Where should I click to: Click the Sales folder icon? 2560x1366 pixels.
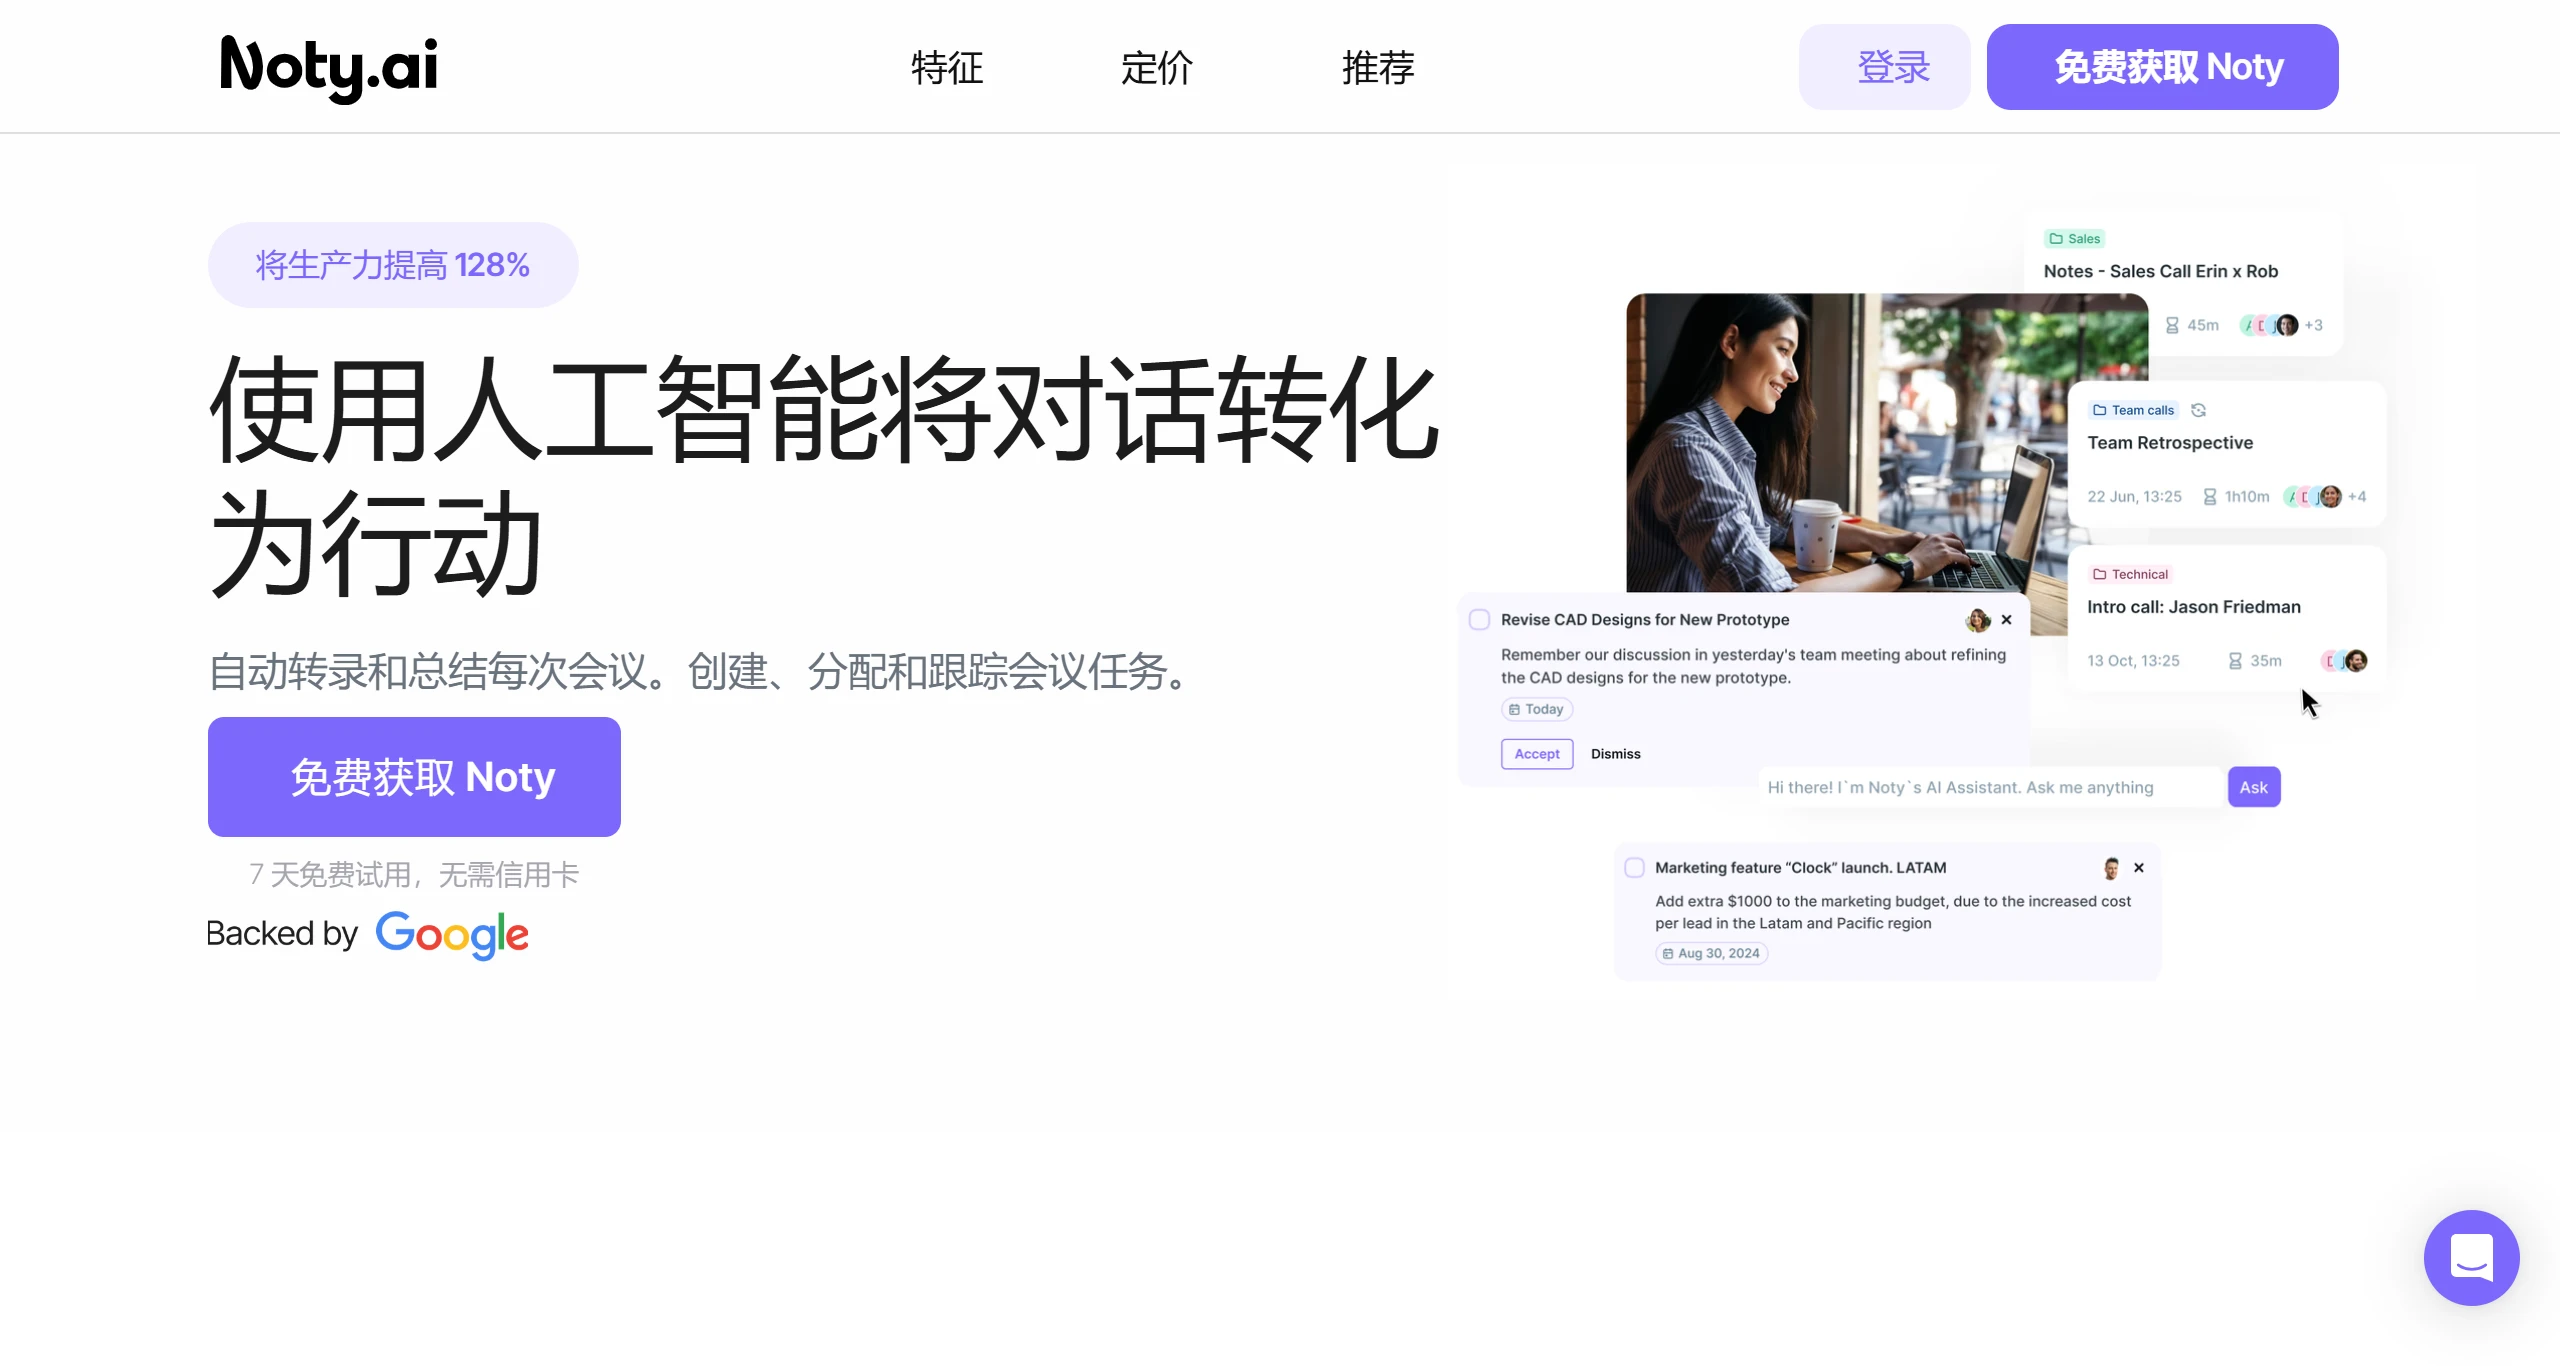pyautogui.click(x=2054, y=238)
